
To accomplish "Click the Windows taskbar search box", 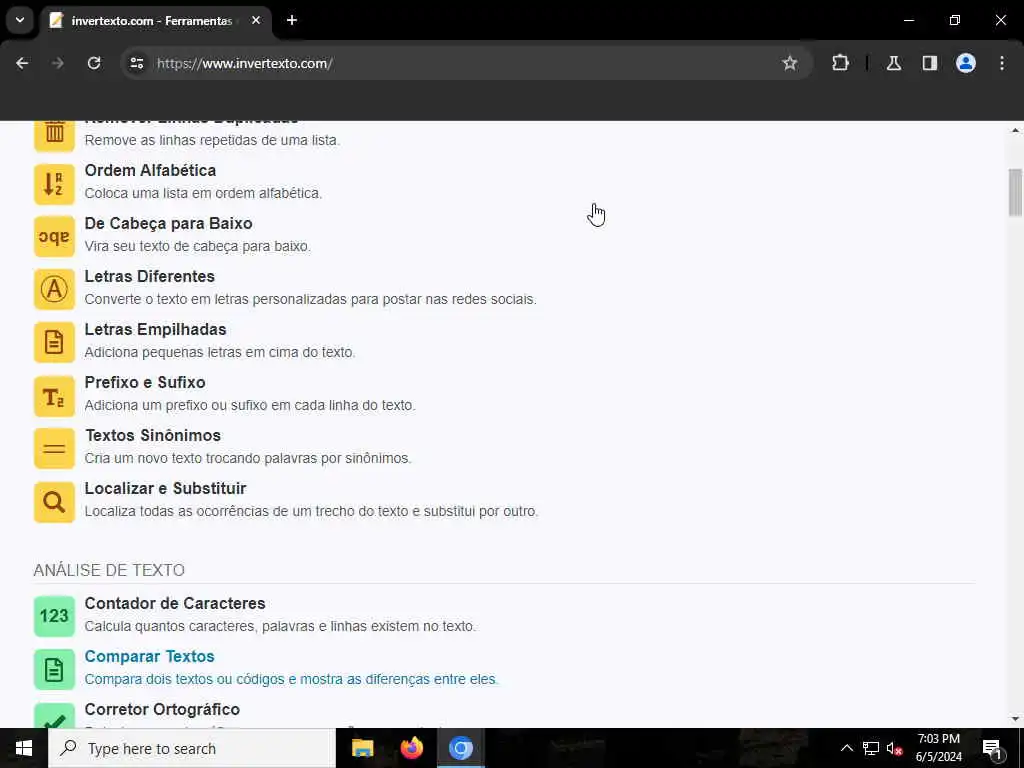I will click(x=192, y=748).
